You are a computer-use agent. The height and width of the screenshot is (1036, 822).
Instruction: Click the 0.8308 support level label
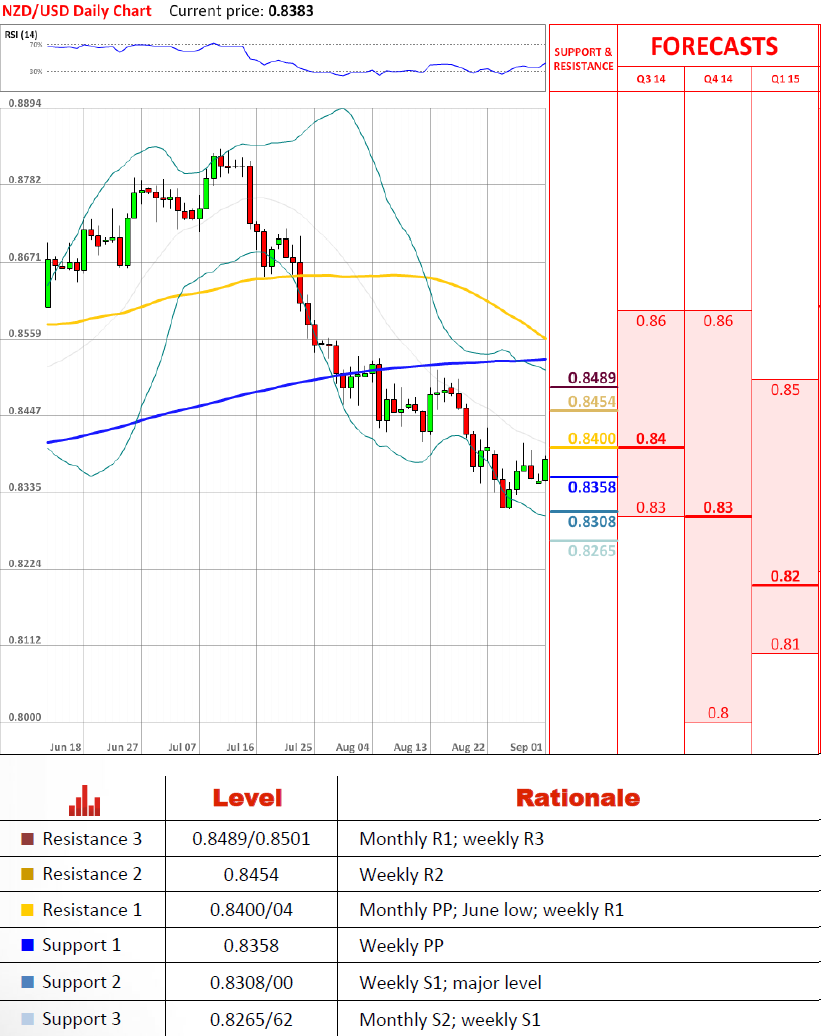point(592,522)
